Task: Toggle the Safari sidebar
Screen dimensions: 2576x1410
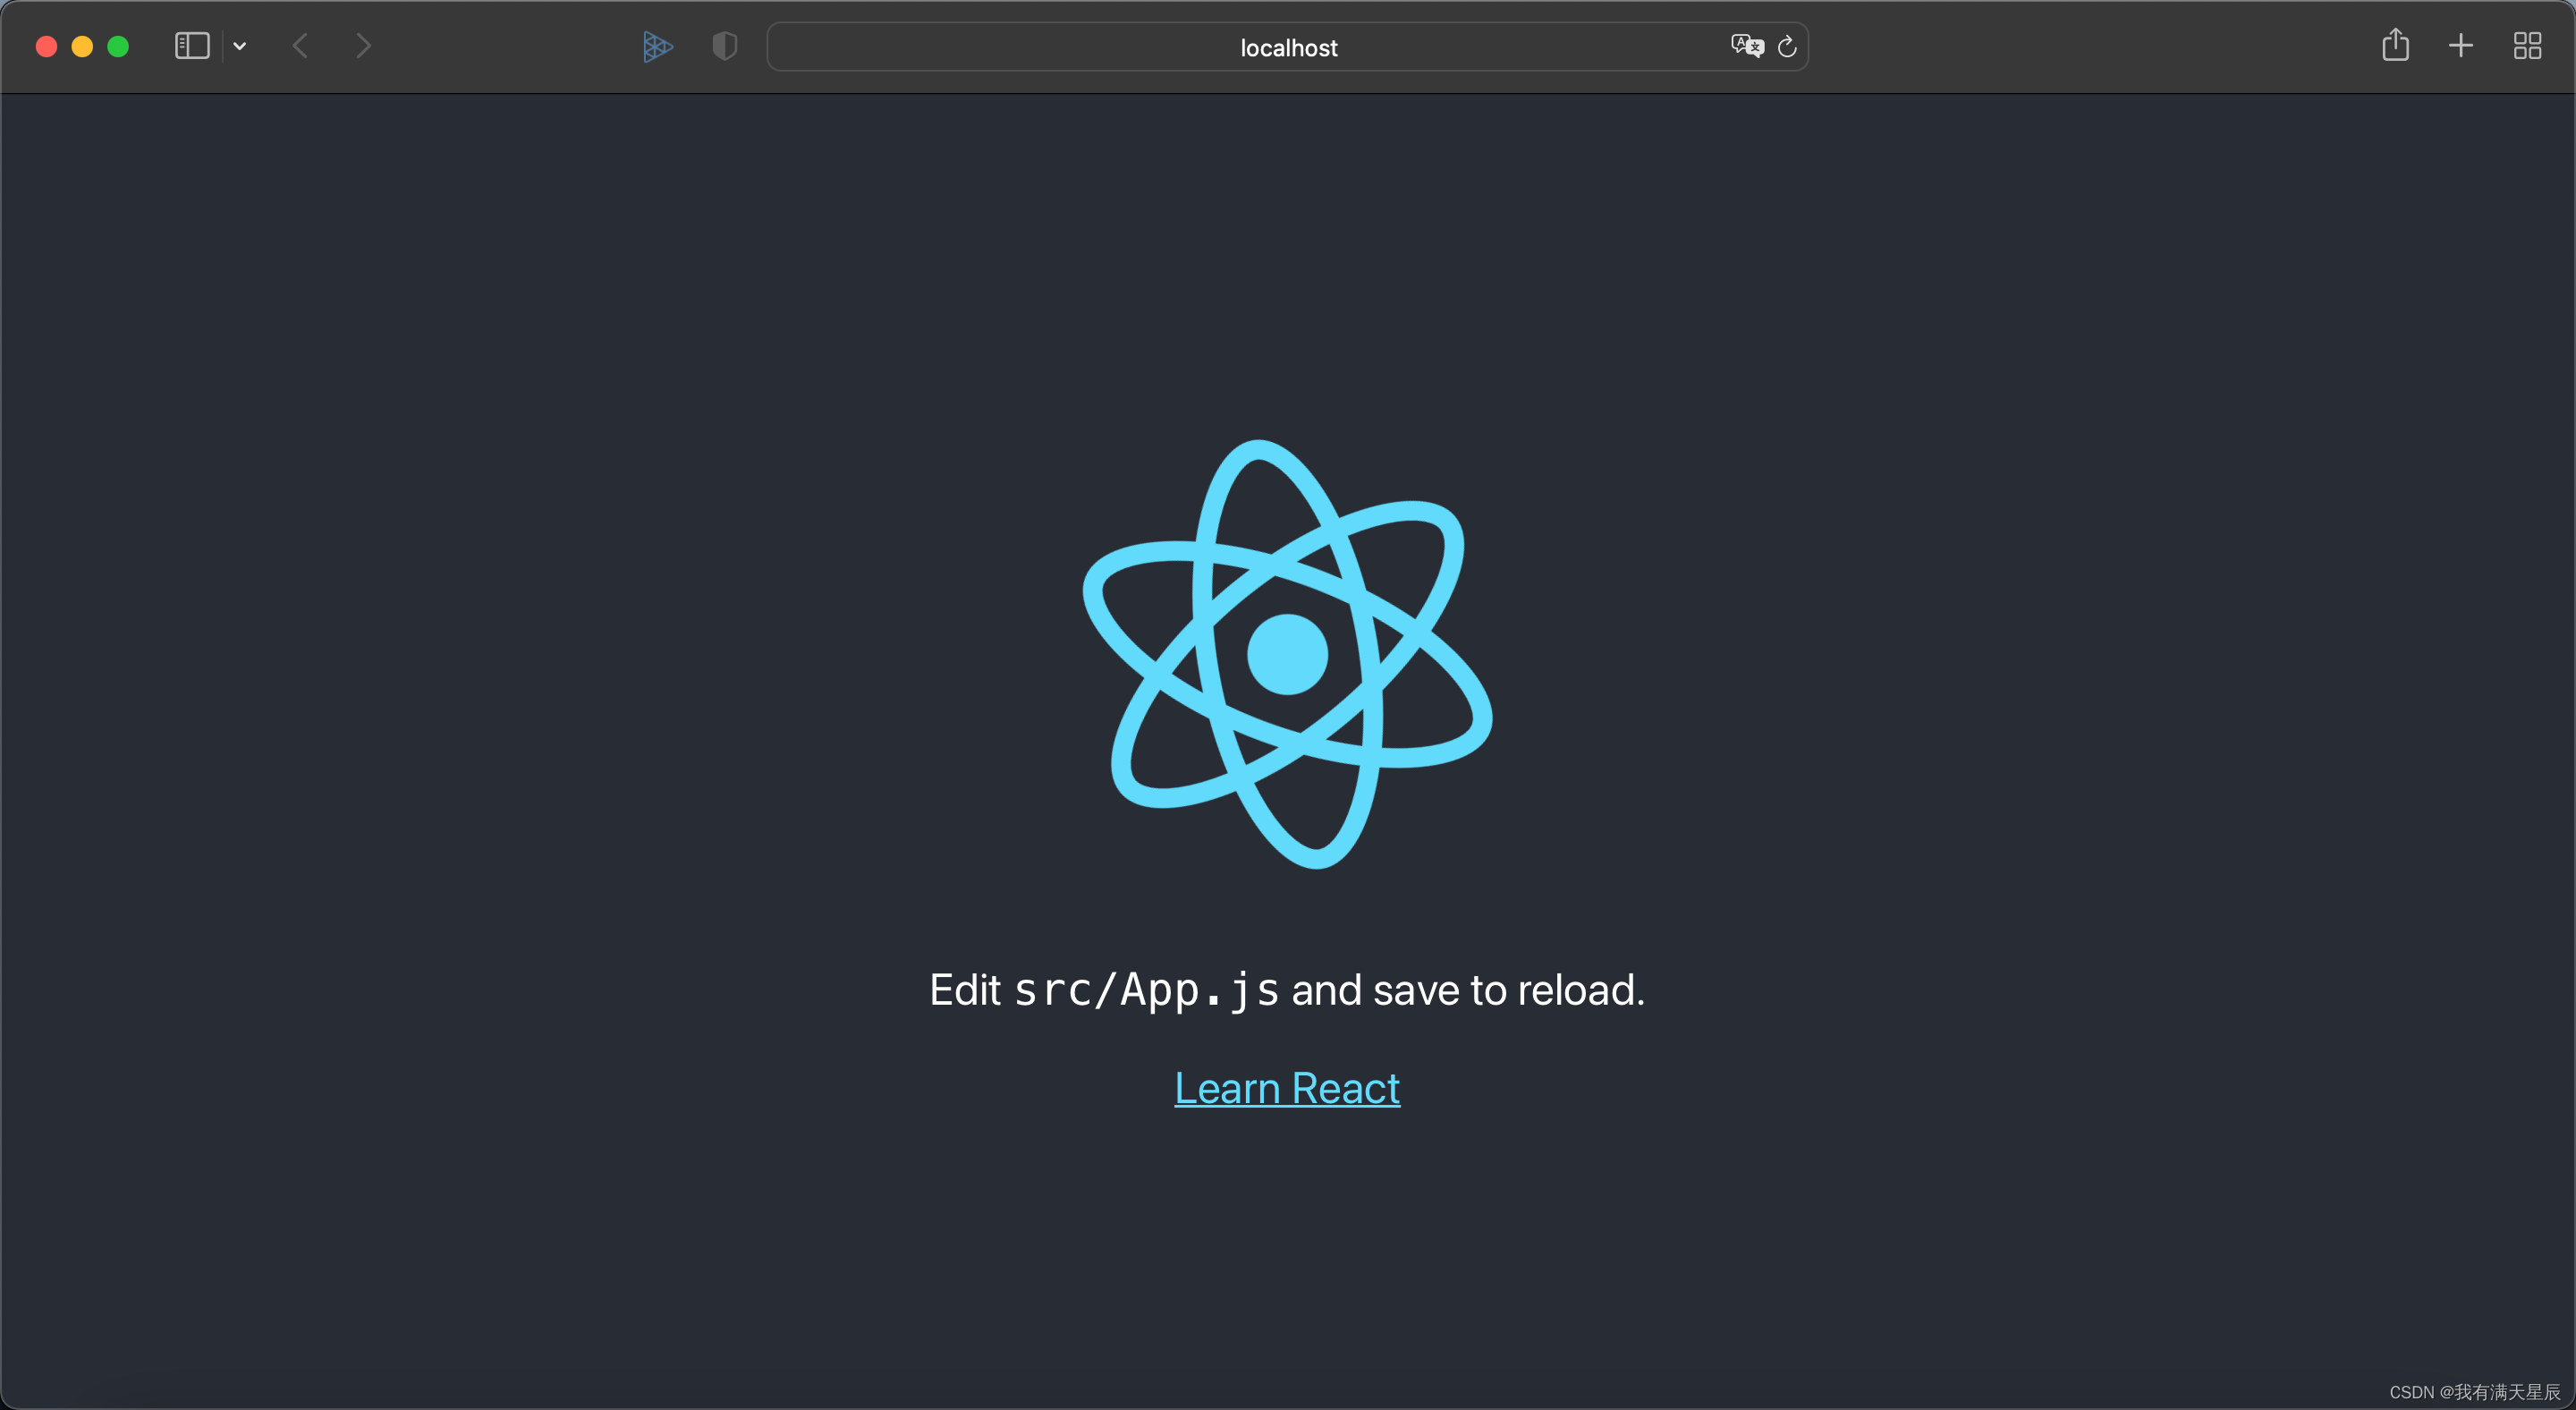Action: coord(191,46)
